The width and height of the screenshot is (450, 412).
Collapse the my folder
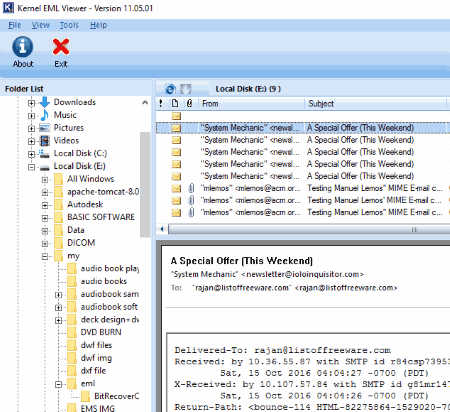coord(45,256)
